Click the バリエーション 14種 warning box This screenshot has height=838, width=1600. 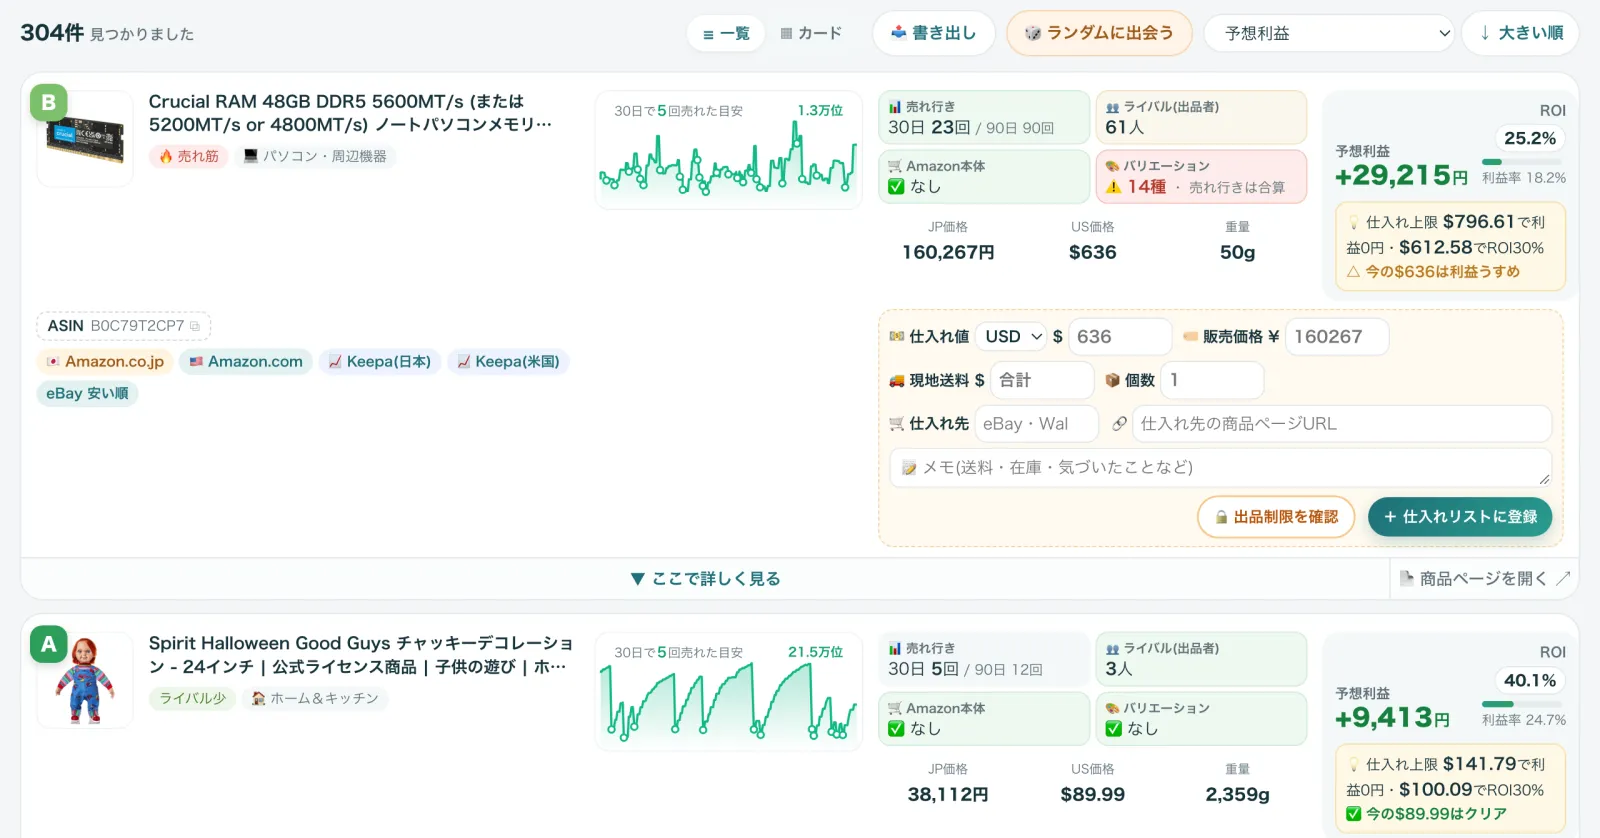point(1201,177)
